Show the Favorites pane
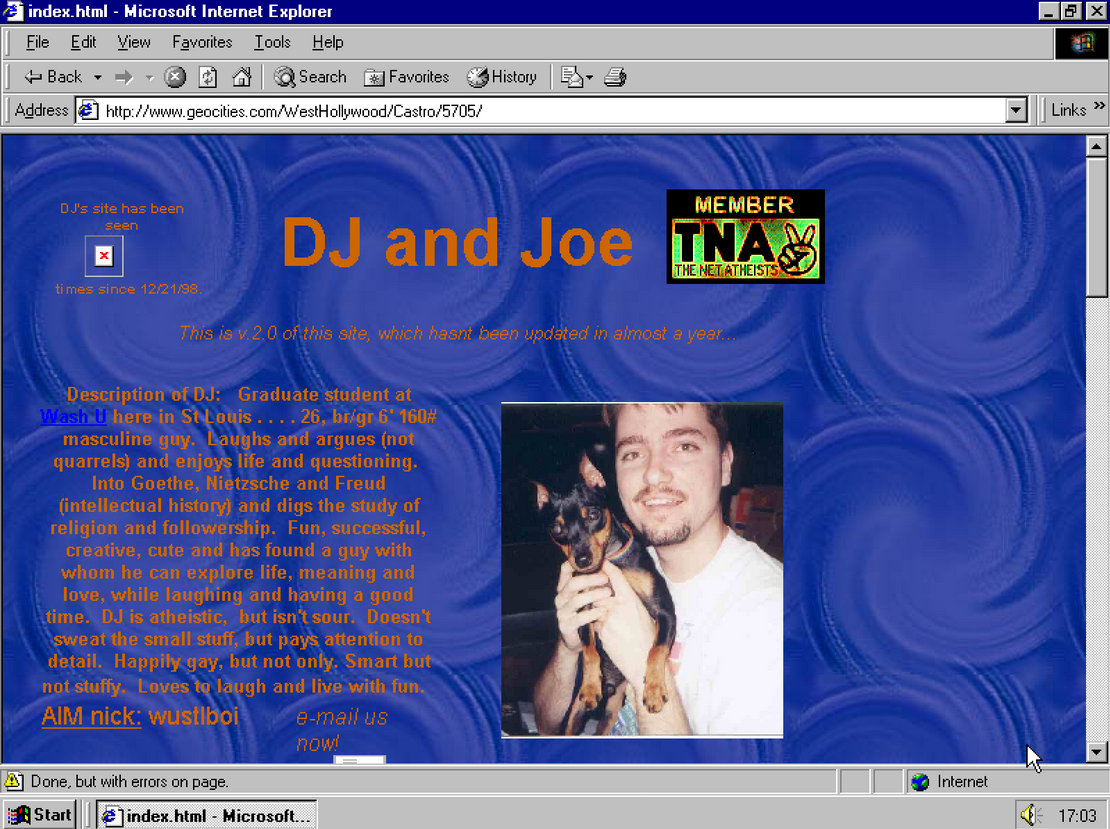 point(406,77)
